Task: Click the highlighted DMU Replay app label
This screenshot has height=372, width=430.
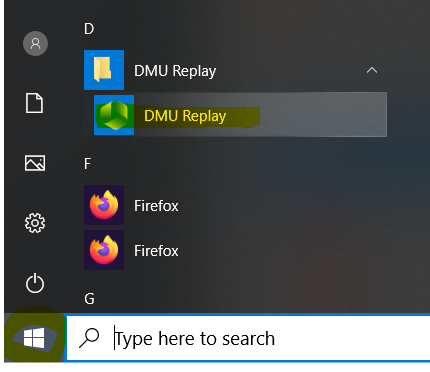Action: (185, 116)
